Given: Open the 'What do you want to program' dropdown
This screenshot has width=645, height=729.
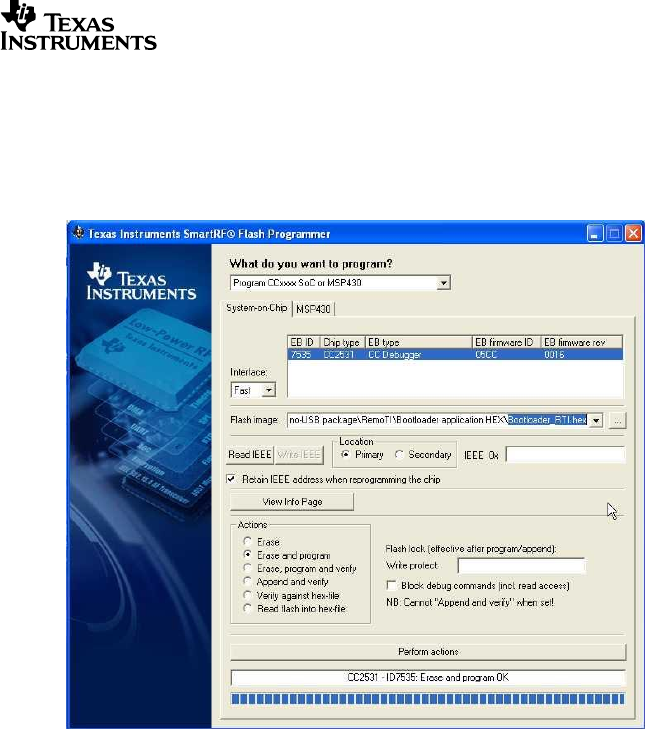Looking at the screenshot, I should (x=444, y=283).
